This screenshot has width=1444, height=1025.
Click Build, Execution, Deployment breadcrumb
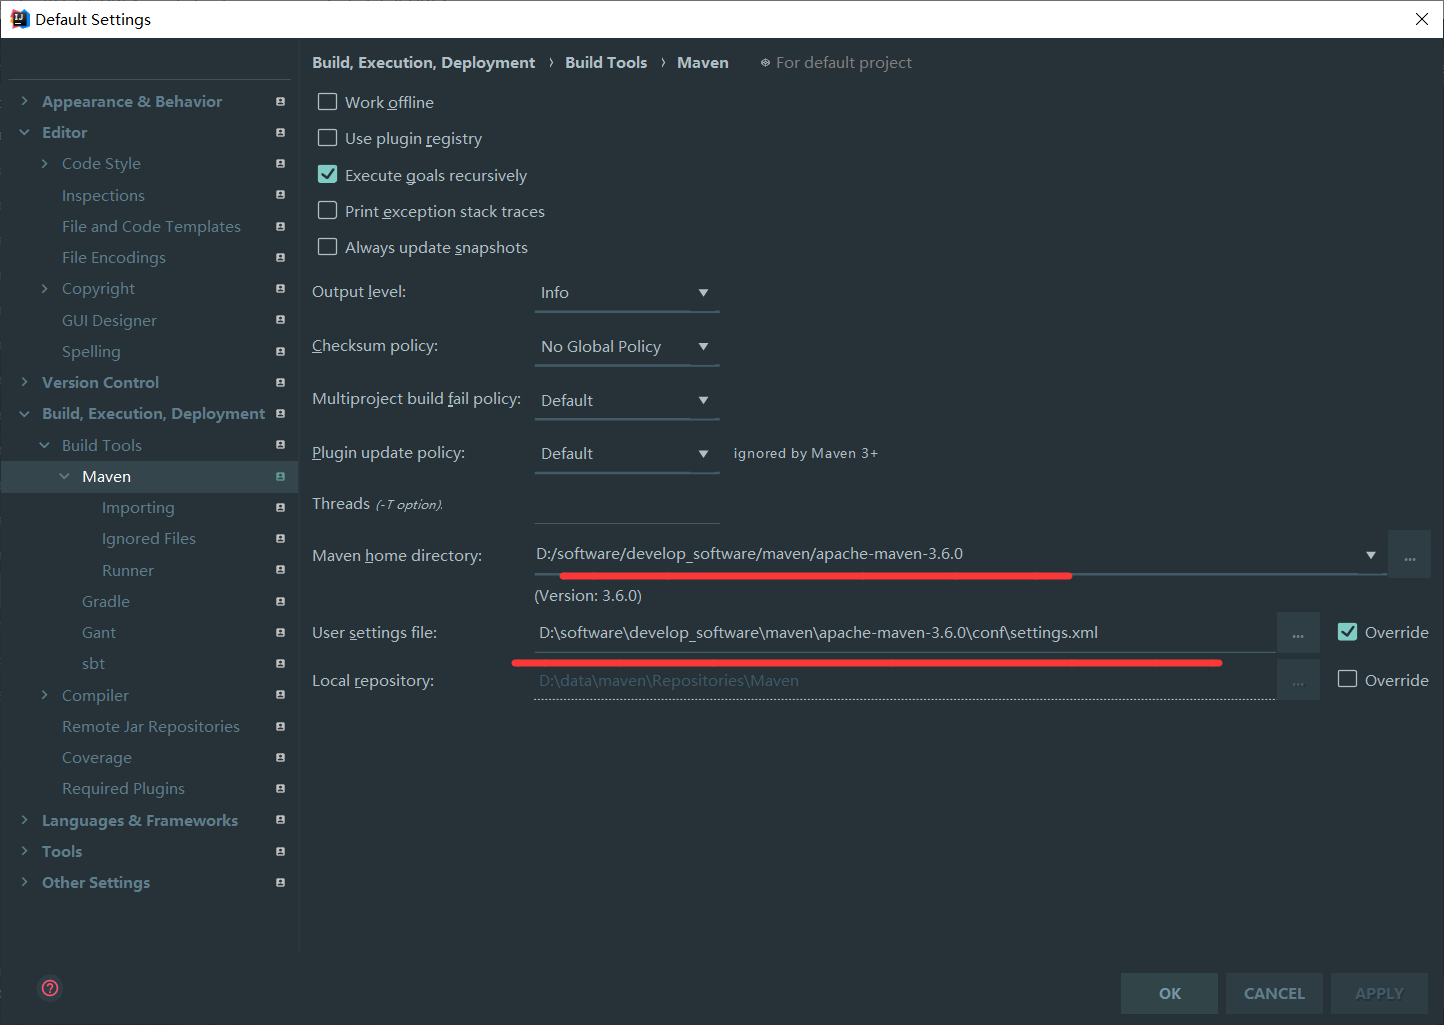(x=423, y=63)
